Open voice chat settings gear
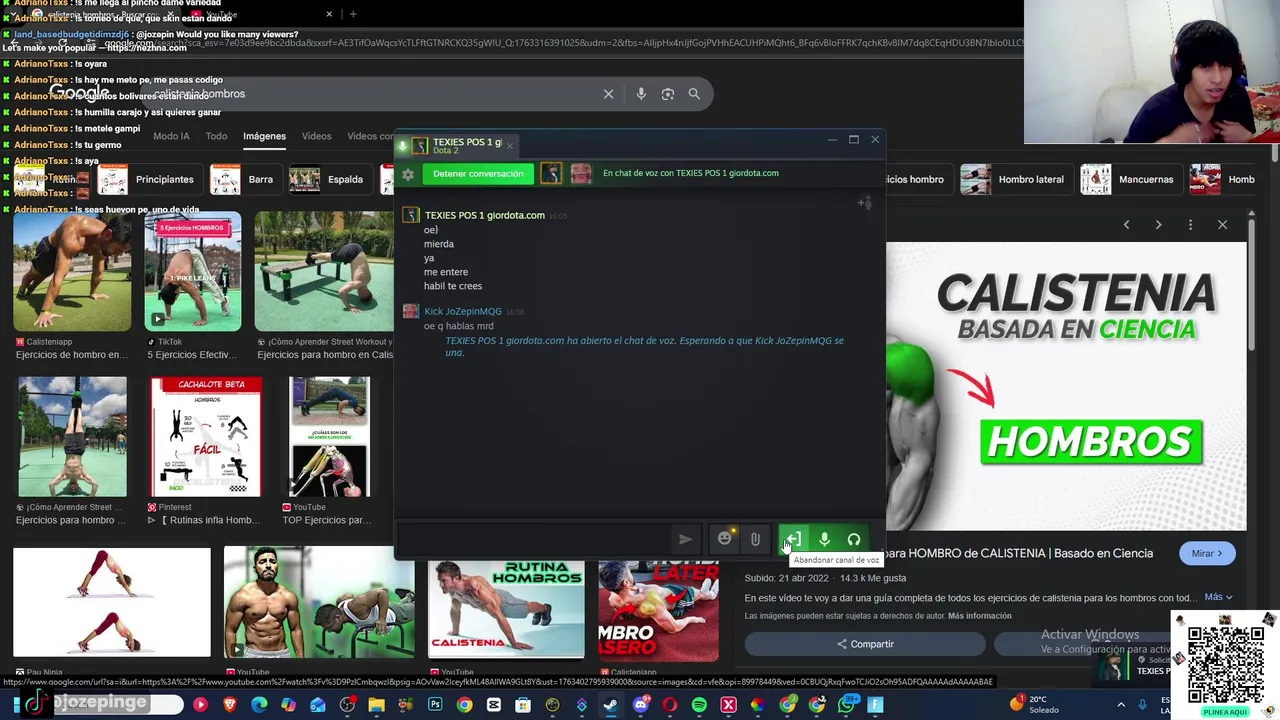1280x720 pixels. 407,174
